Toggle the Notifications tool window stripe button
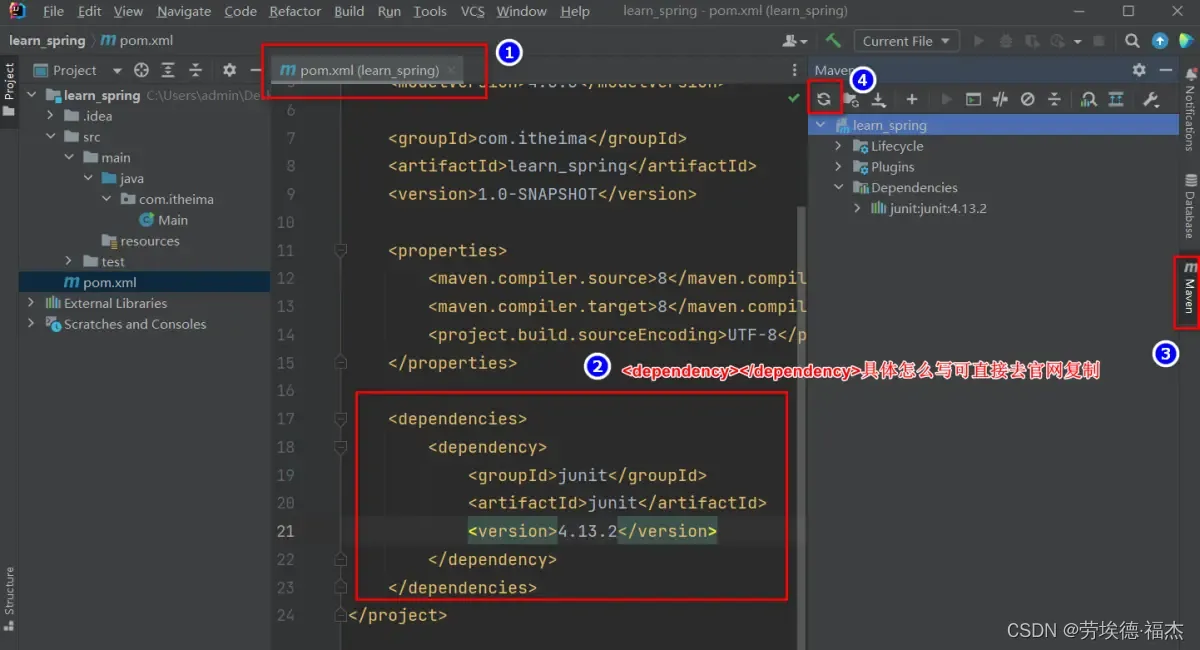The image size is (1200, 650). click(x=1190, y=109)
